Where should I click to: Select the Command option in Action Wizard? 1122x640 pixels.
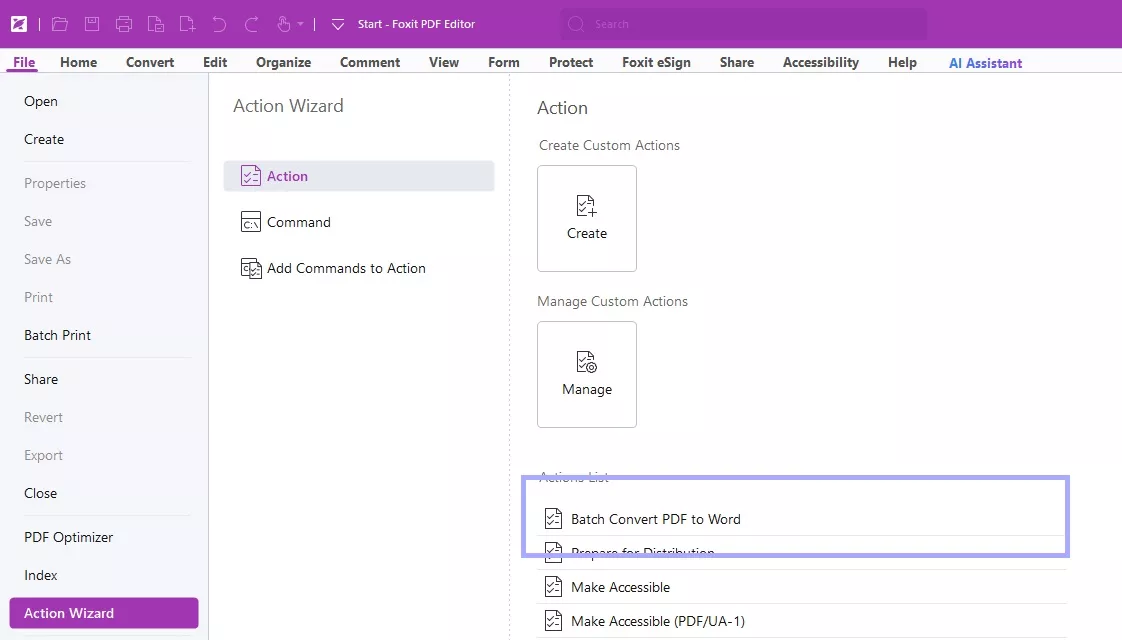297,222
